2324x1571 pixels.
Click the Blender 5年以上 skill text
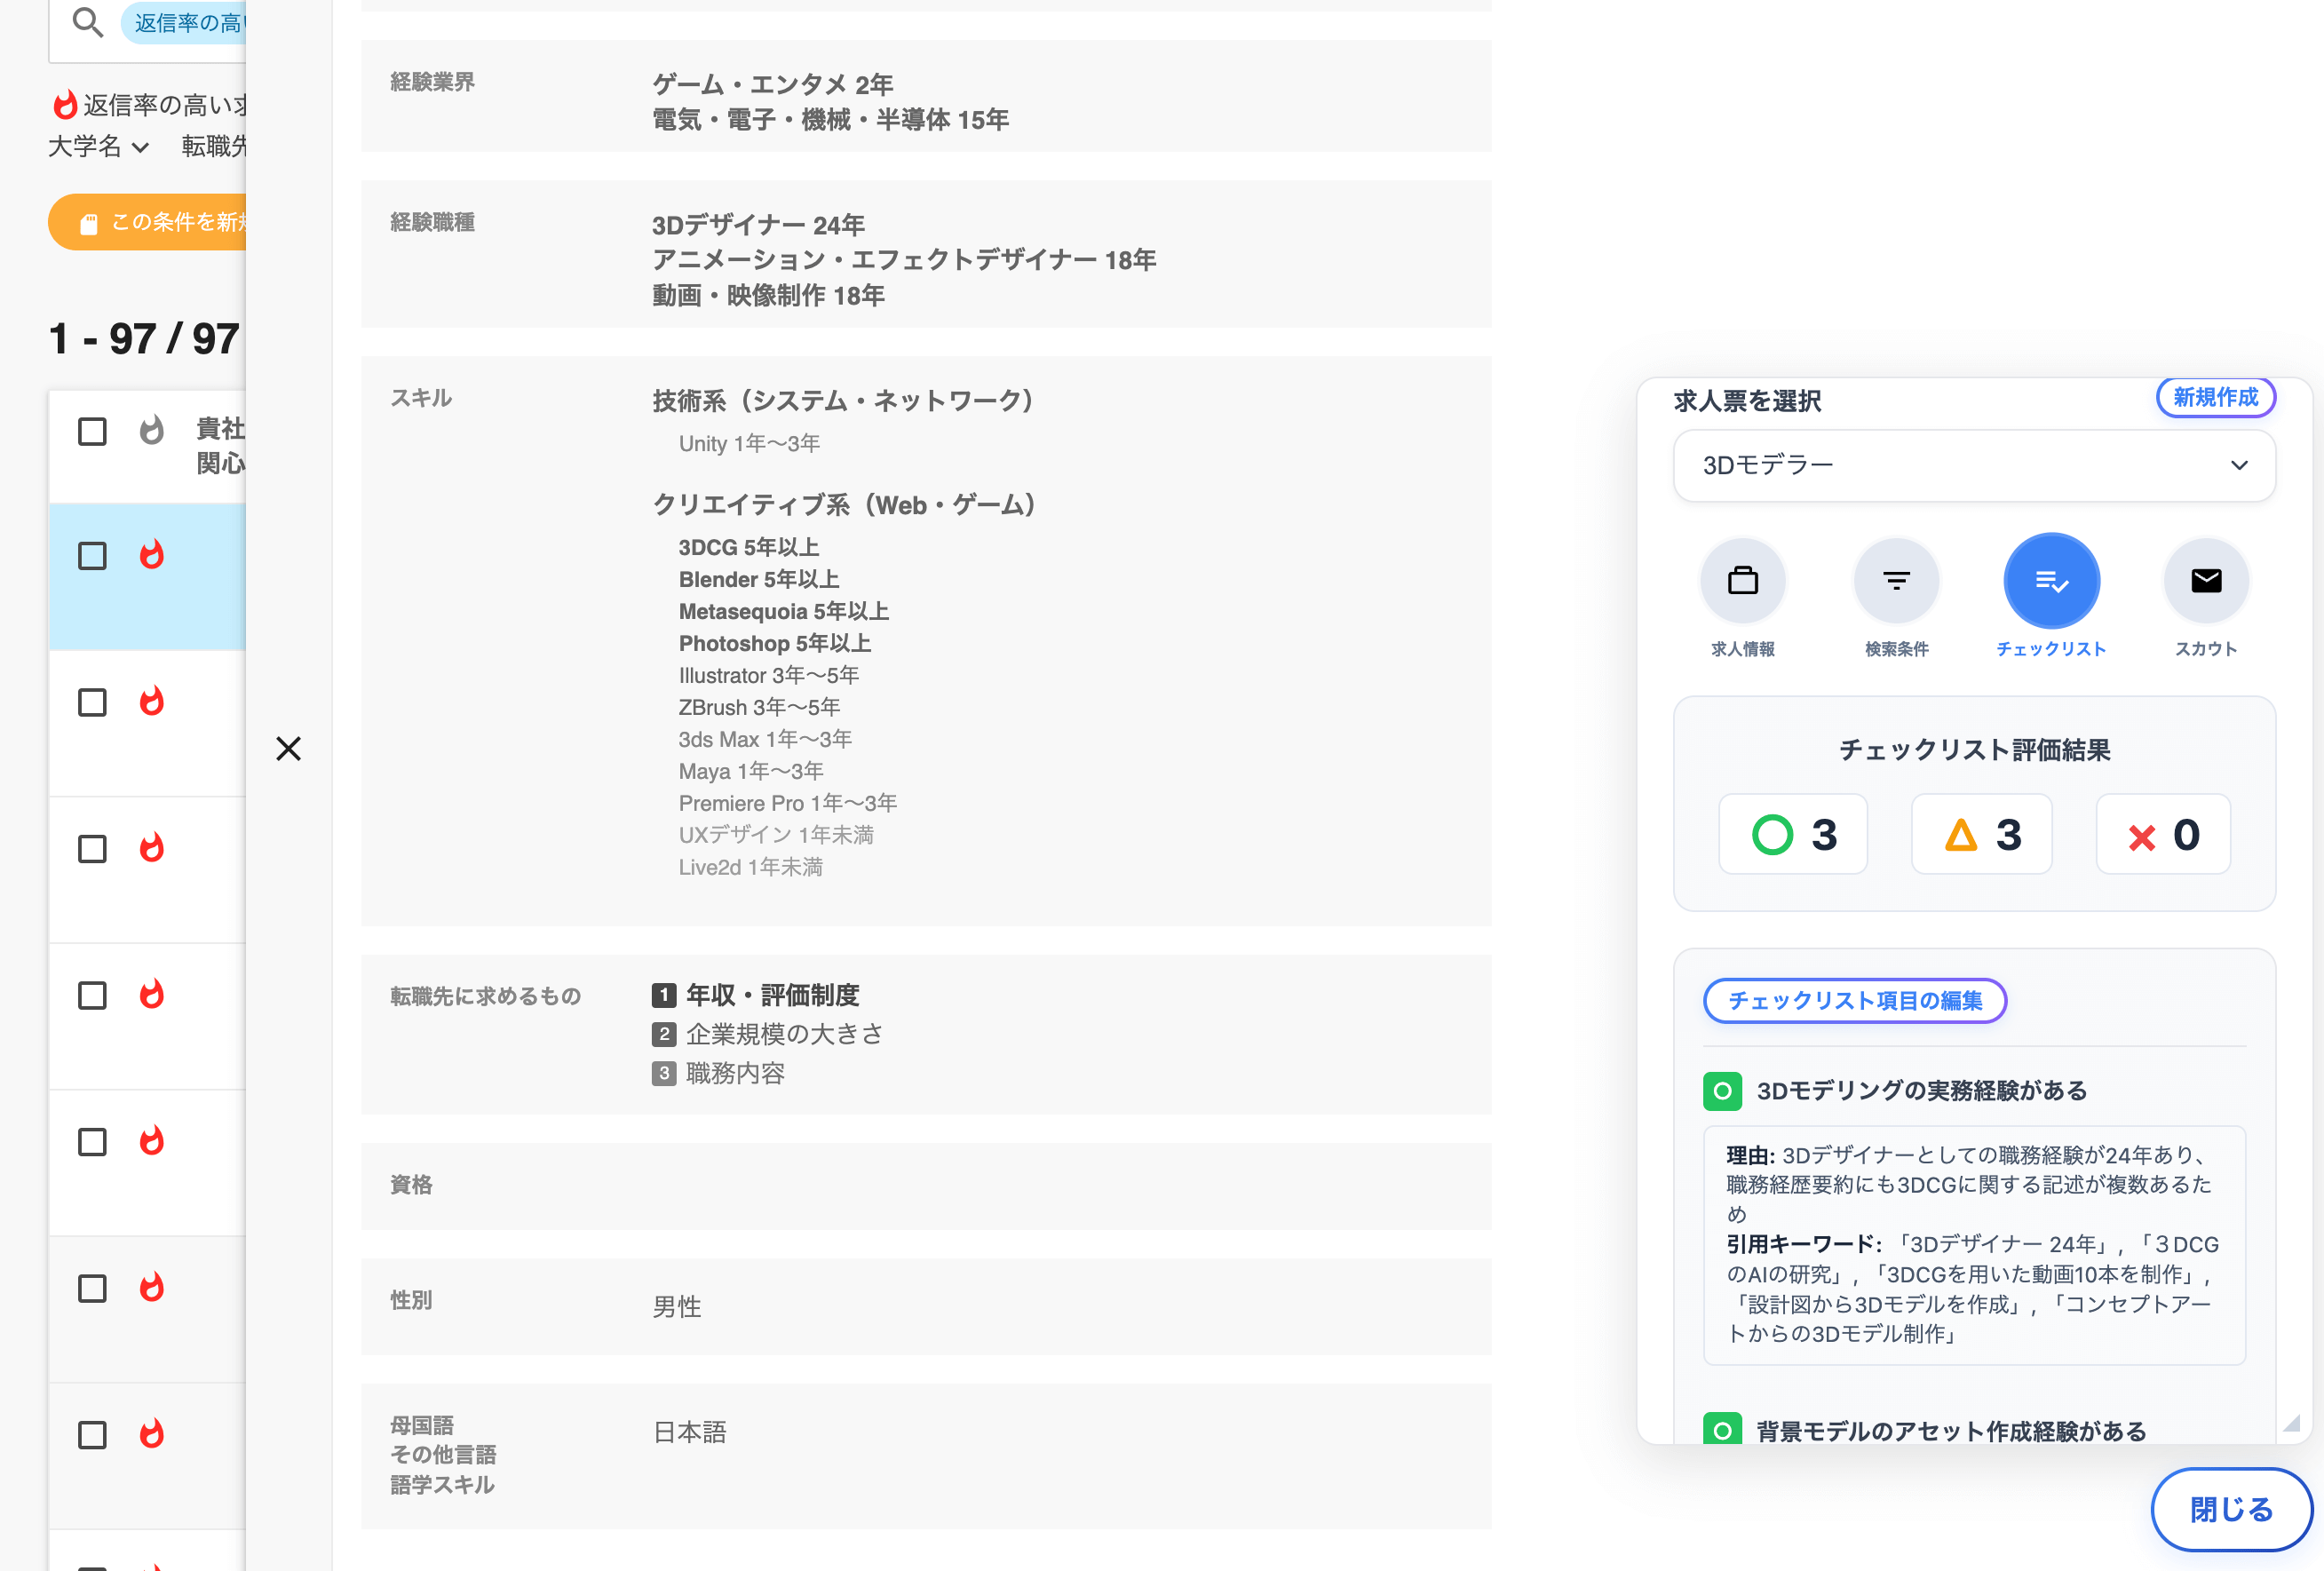759,579
